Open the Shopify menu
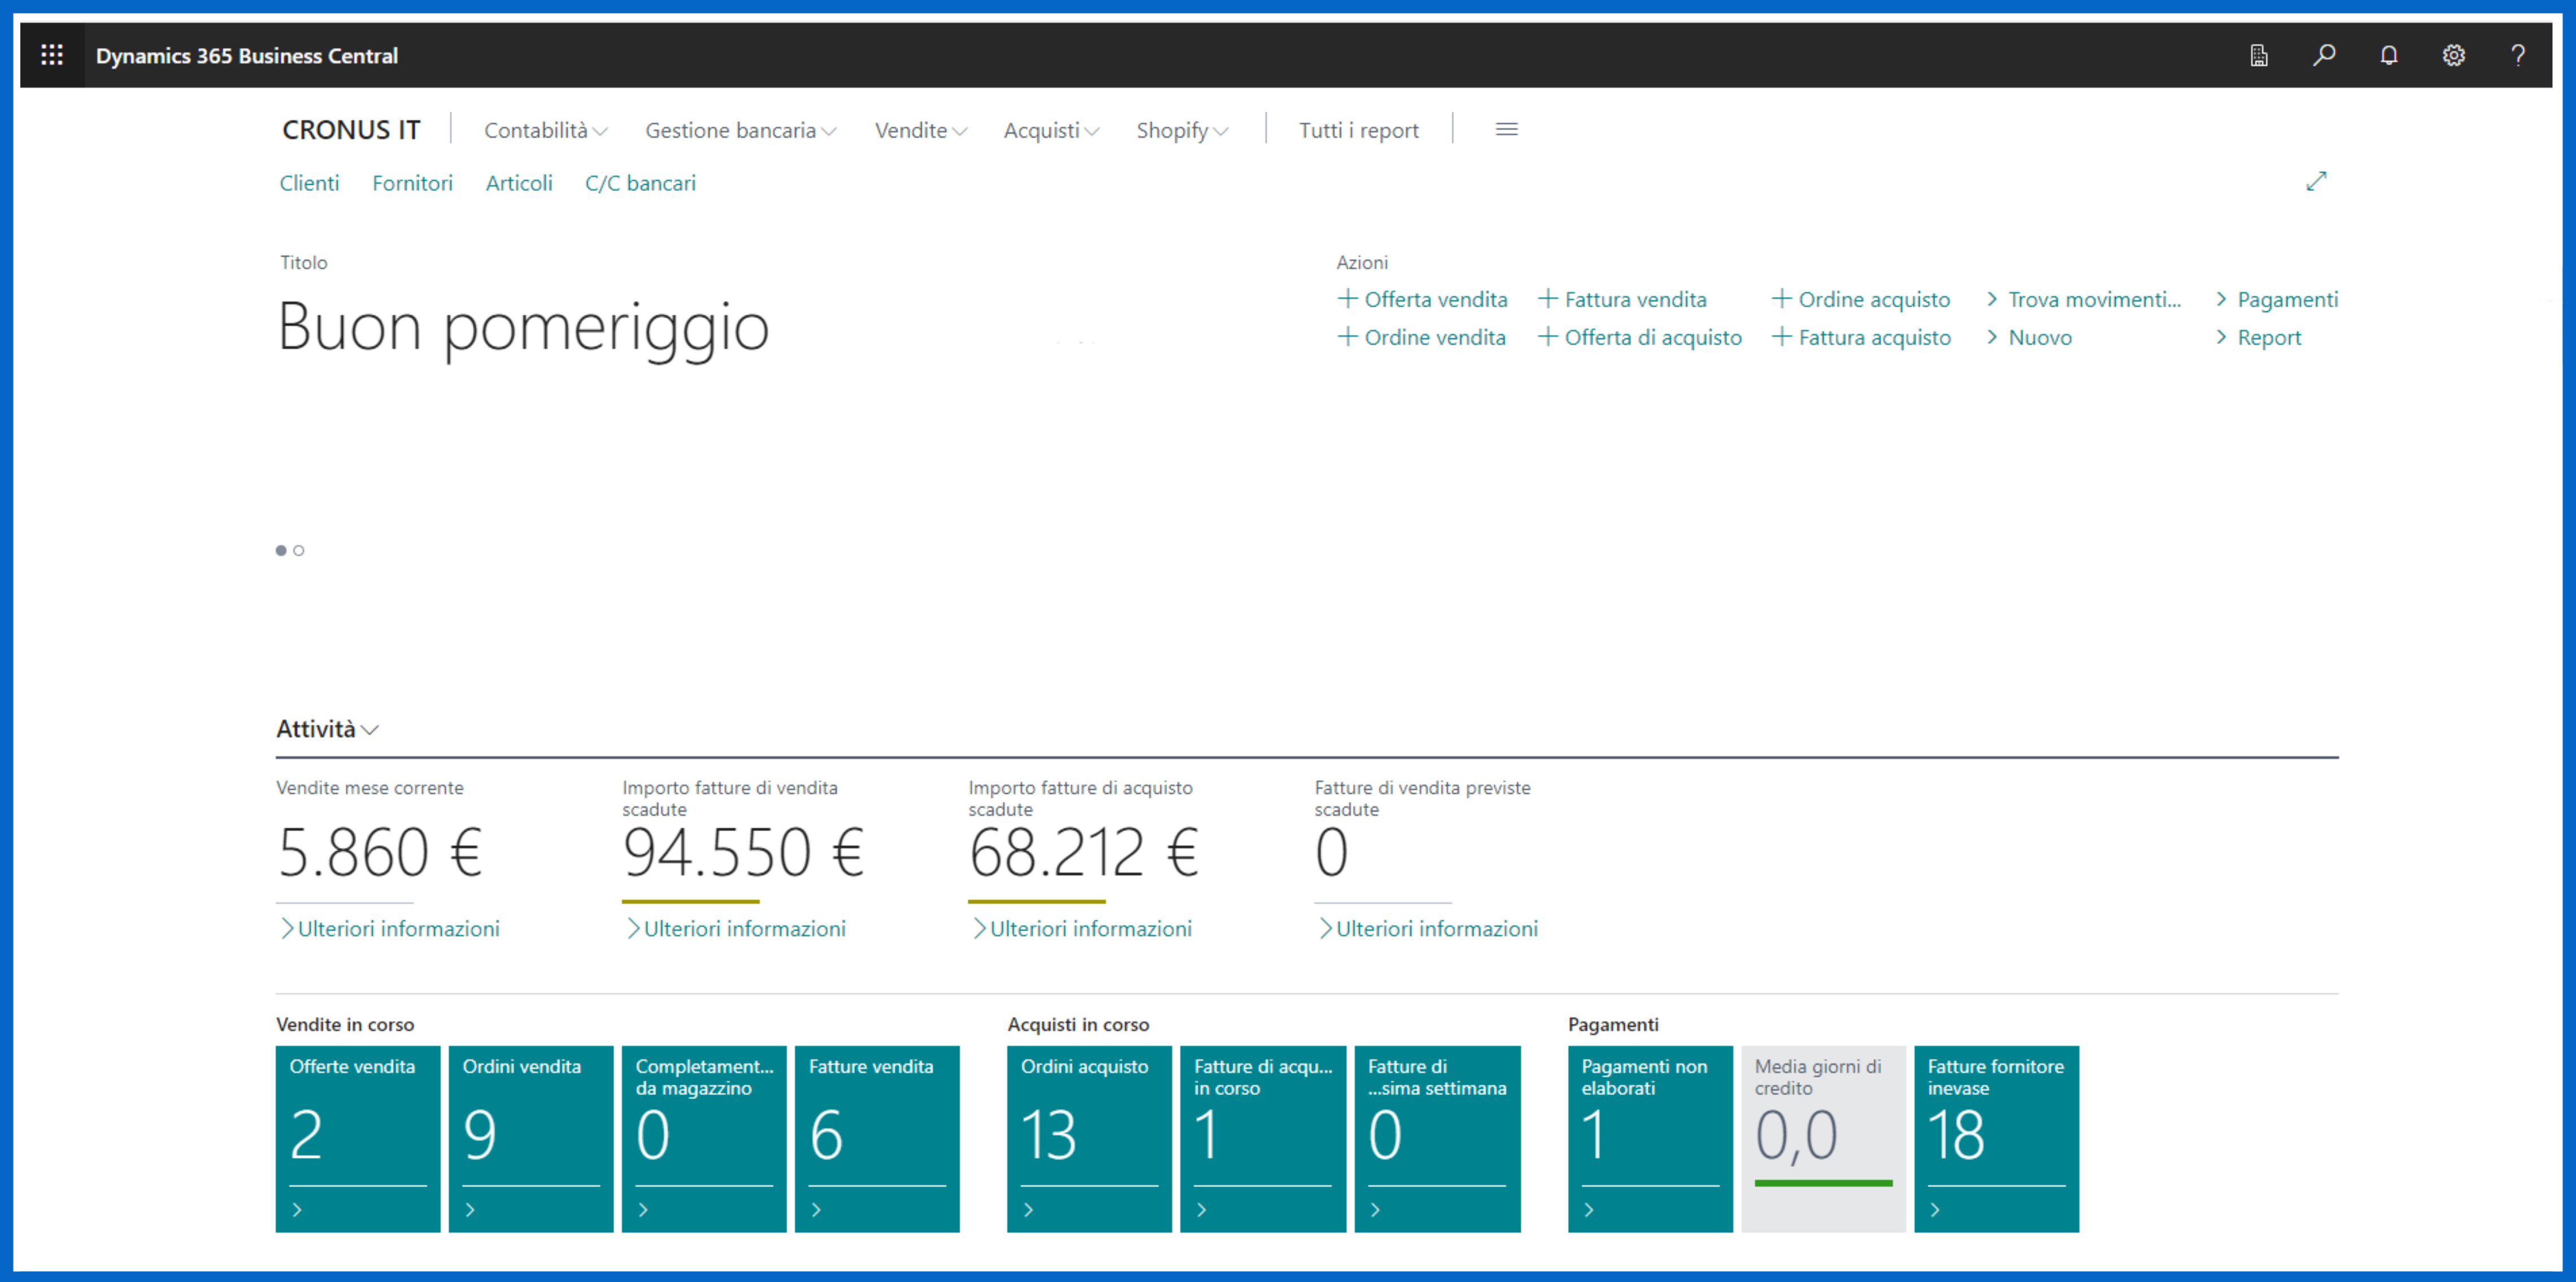2576x1282 pixels. (x=1181, y=130)
